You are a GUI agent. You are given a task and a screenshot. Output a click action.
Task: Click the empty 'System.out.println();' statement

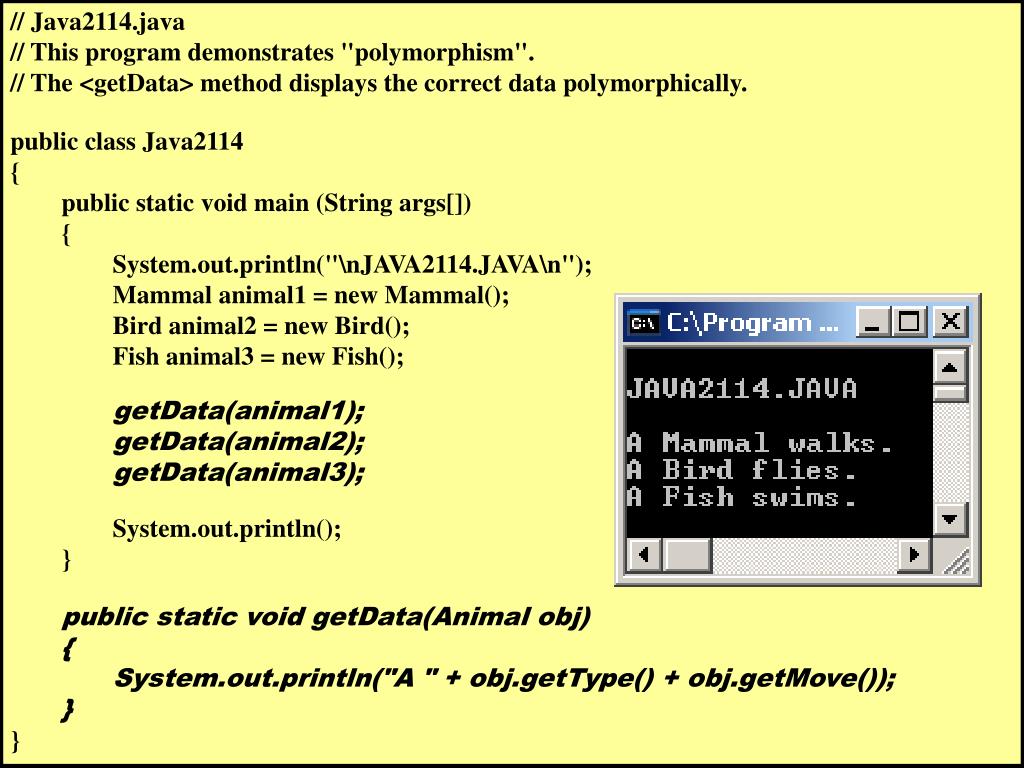[227, 528]
